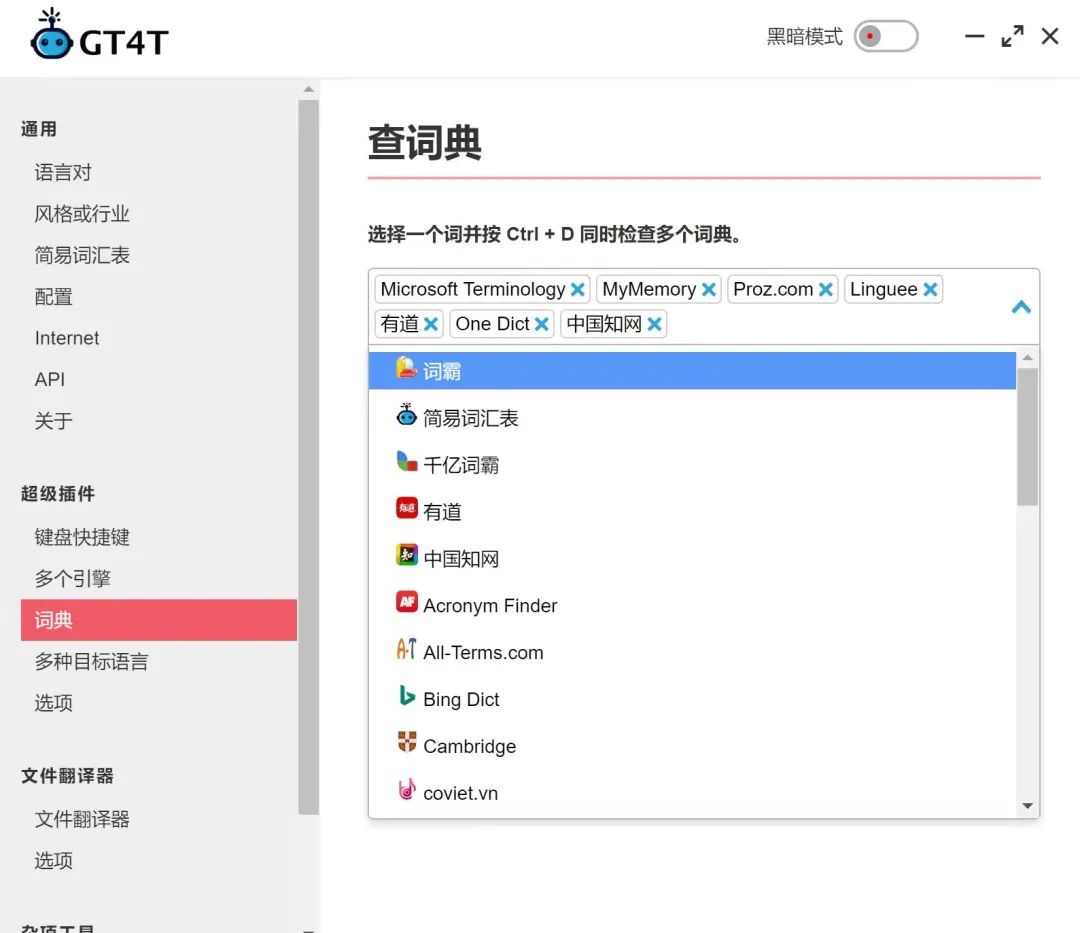Screen dimensions: 1080x933
Task: Remove the Proz.com tag
Action: click(x=825, y=290)
